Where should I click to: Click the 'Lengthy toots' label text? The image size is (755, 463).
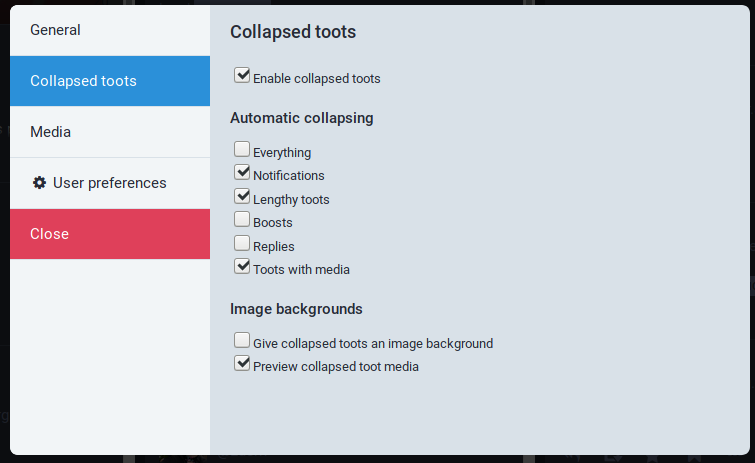pos(291,200)
